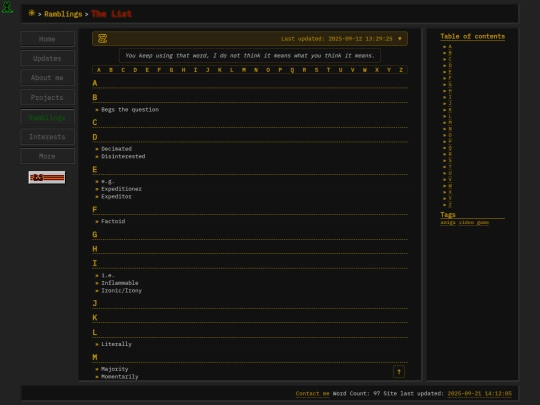The image size is (540, 405).
Task: Click the red striped badge image
Action: coord(47,177)
